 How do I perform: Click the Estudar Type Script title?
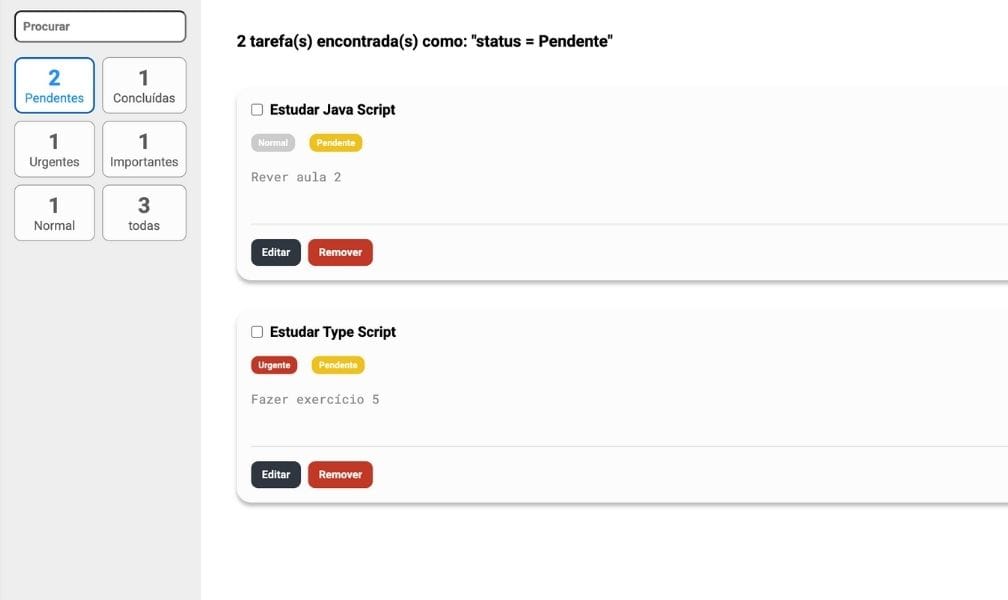pos(333,332)
